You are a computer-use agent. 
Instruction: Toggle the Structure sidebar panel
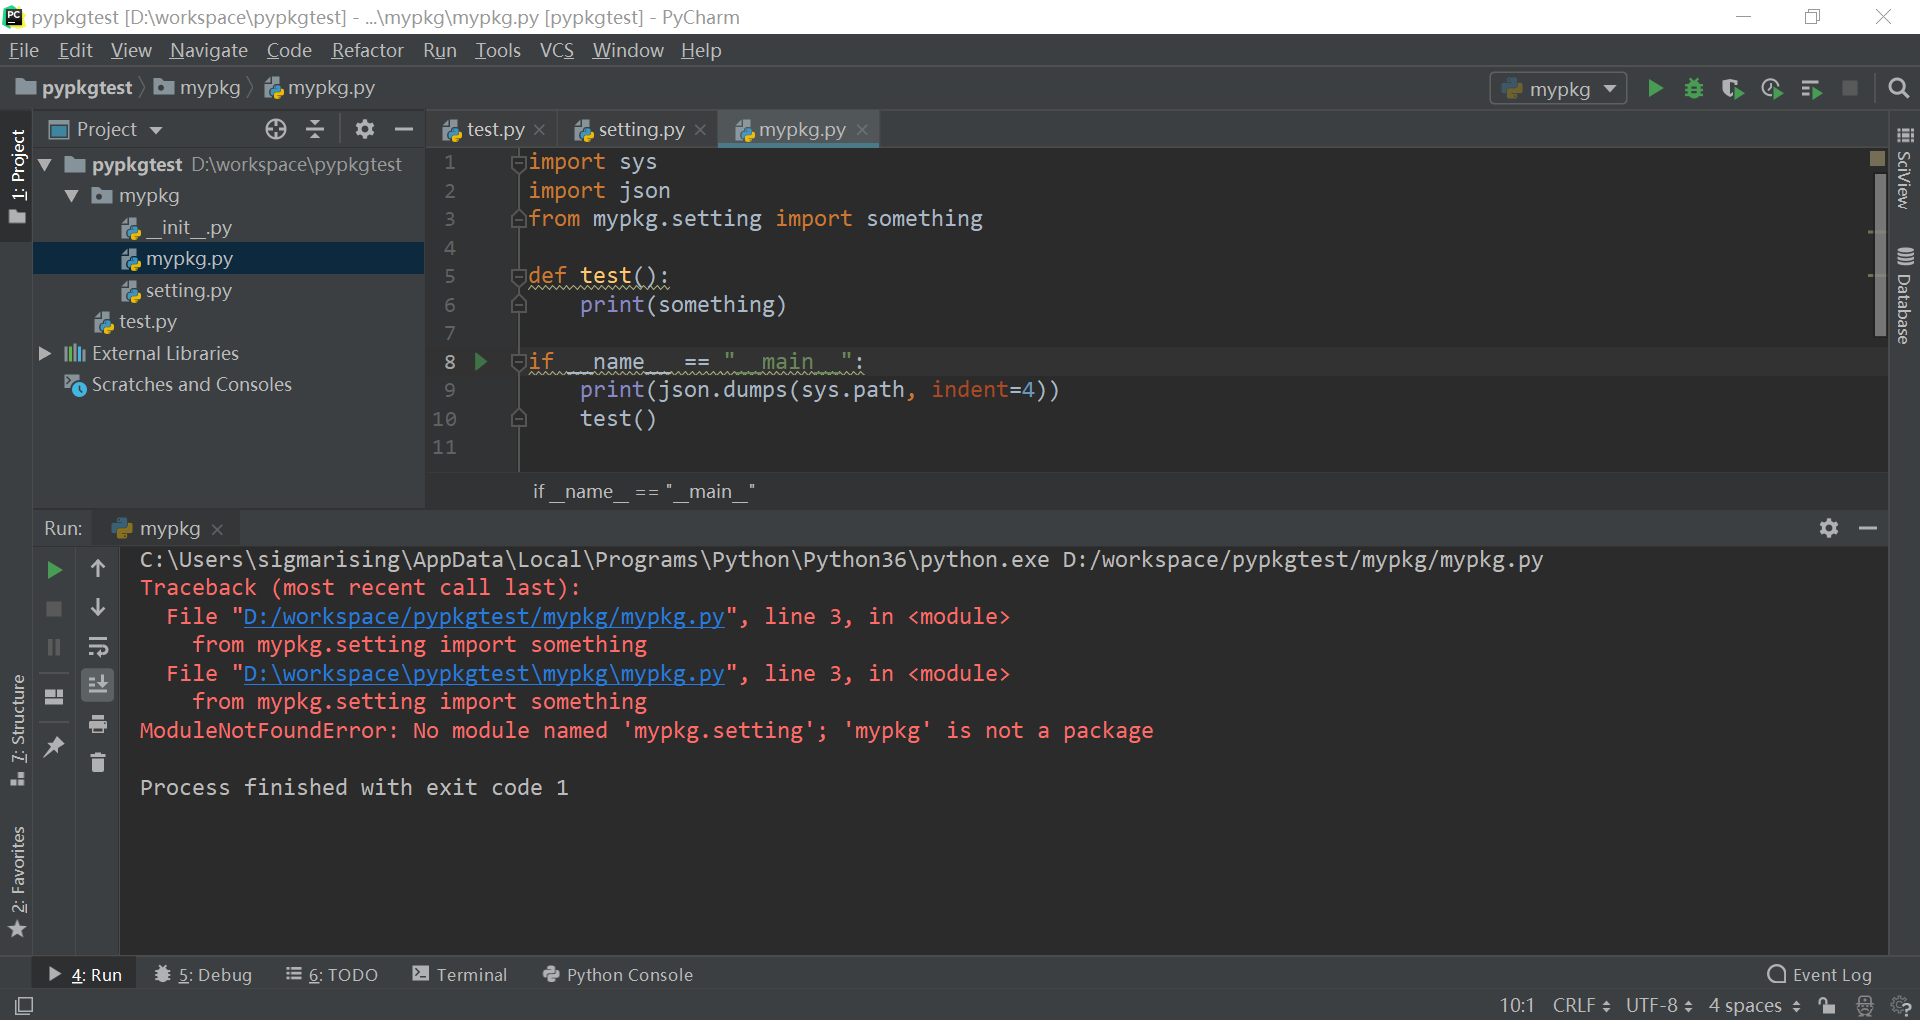click(x=17, y=731)
